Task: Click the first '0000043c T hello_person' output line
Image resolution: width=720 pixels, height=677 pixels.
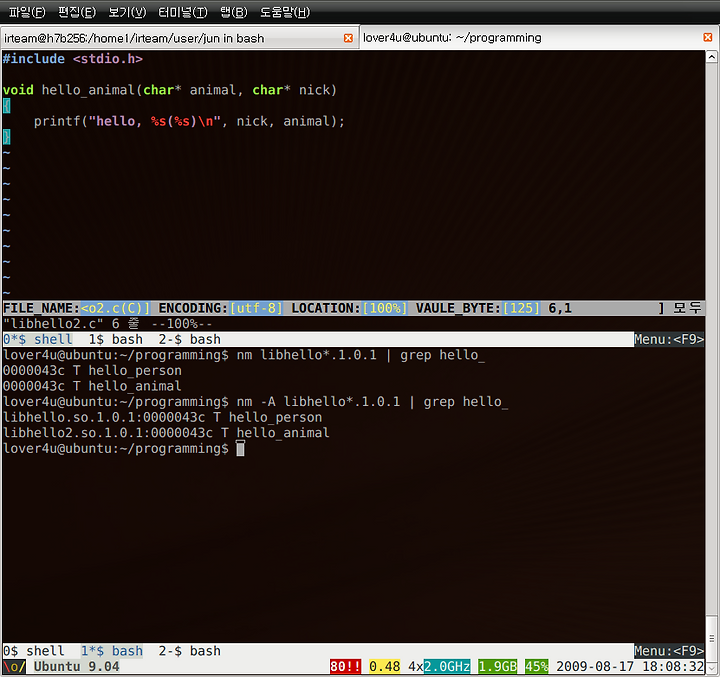Action: point(92,371)
